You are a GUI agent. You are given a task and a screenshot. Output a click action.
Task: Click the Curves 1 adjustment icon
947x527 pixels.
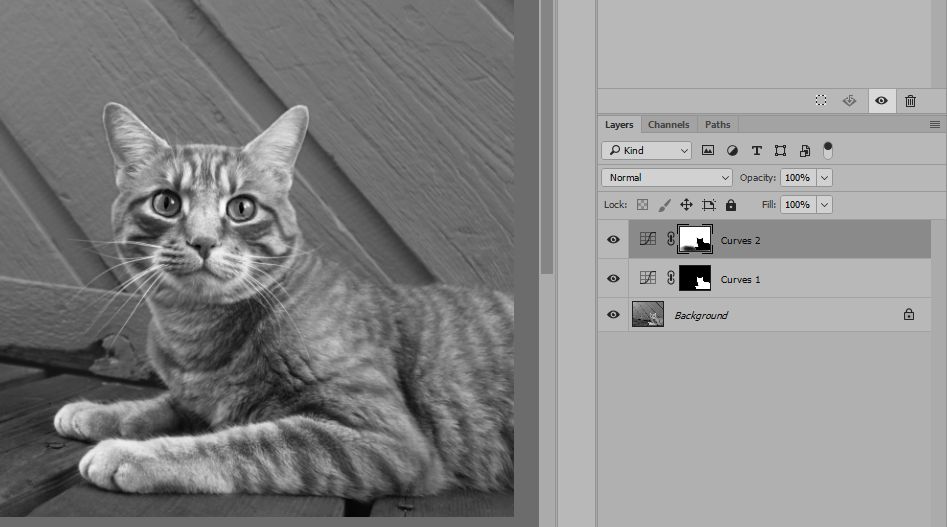tap(647, 278)
